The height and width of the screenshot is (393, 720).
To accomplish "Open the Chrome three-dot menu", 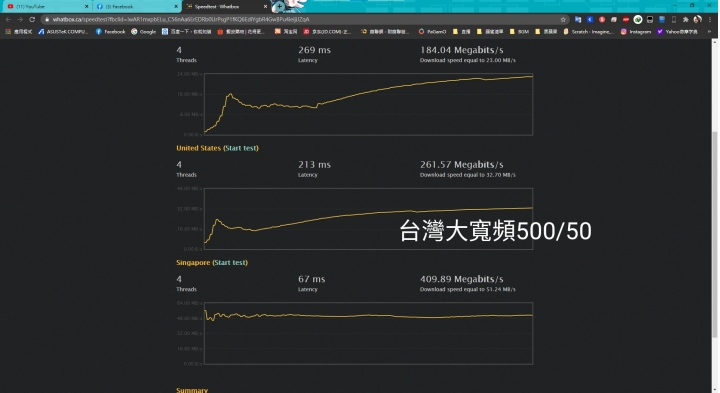I will [710, 19].
